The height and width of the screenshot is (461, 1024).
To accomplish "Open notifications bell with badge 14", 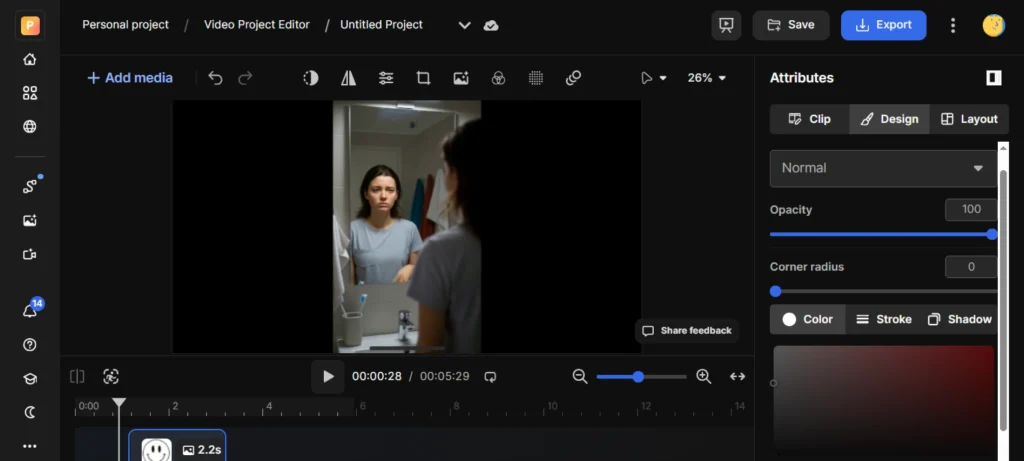I will [x=30, y=311].
